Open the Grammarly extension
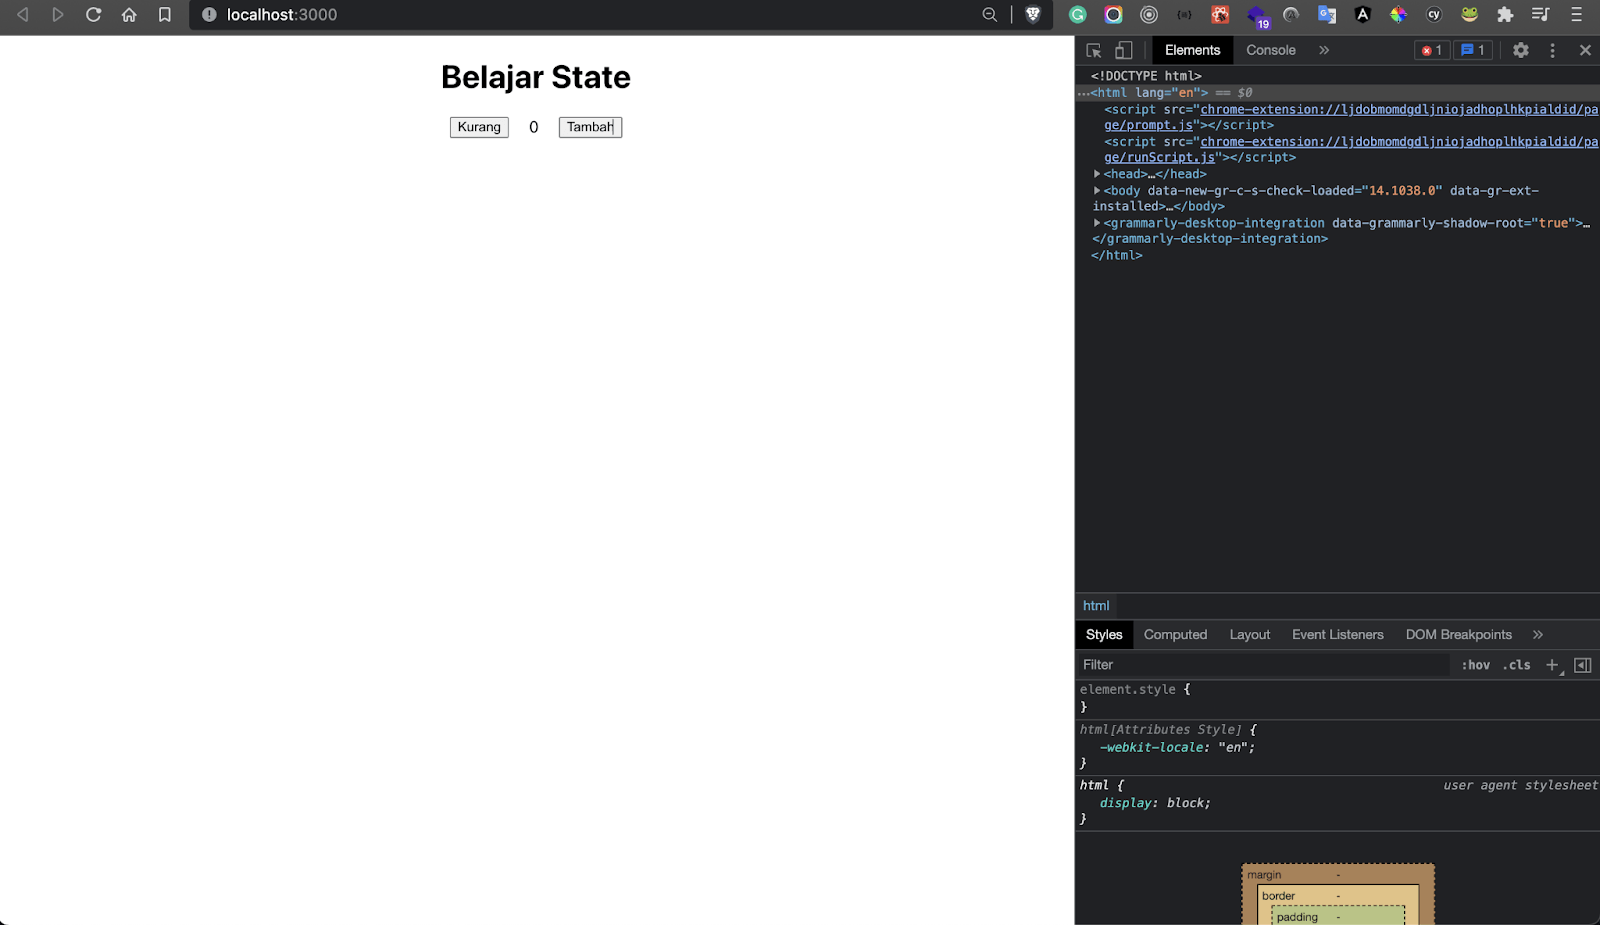This screenshot has height=925, width=1600. click(x=1078, y=15)
